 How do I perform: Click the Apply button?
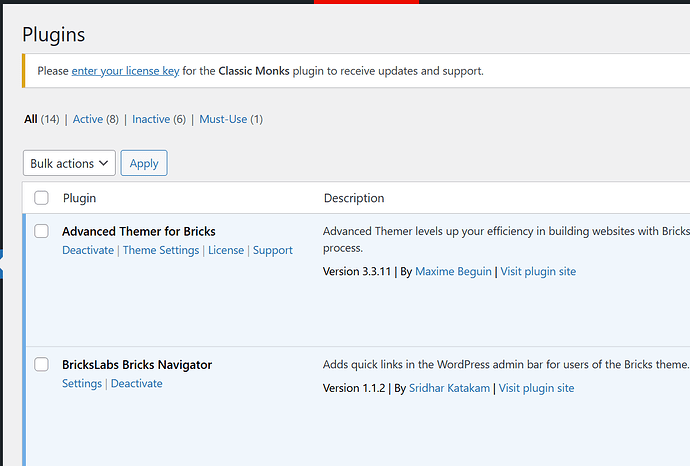pos(144,163)
